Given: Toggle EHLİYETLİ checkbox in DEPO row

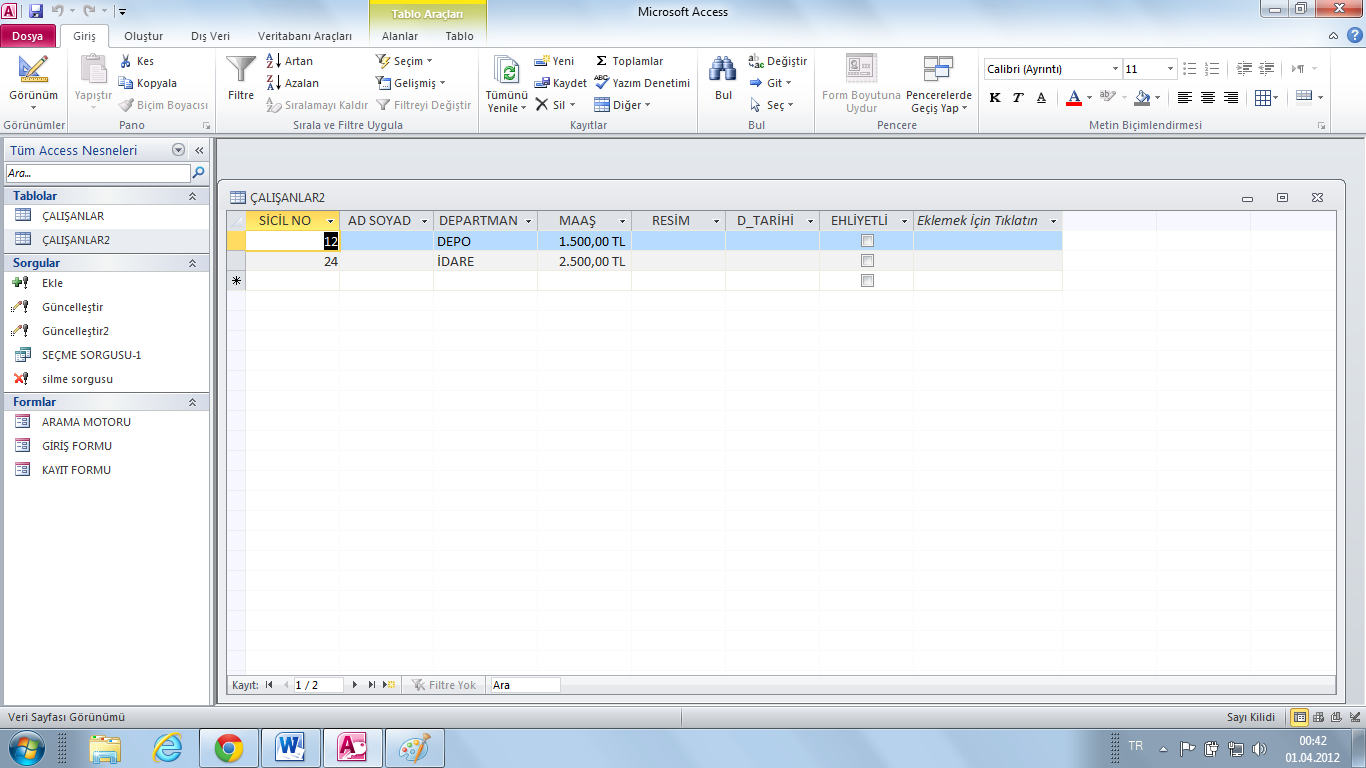Looking at the screenshot, I should 867,241.
